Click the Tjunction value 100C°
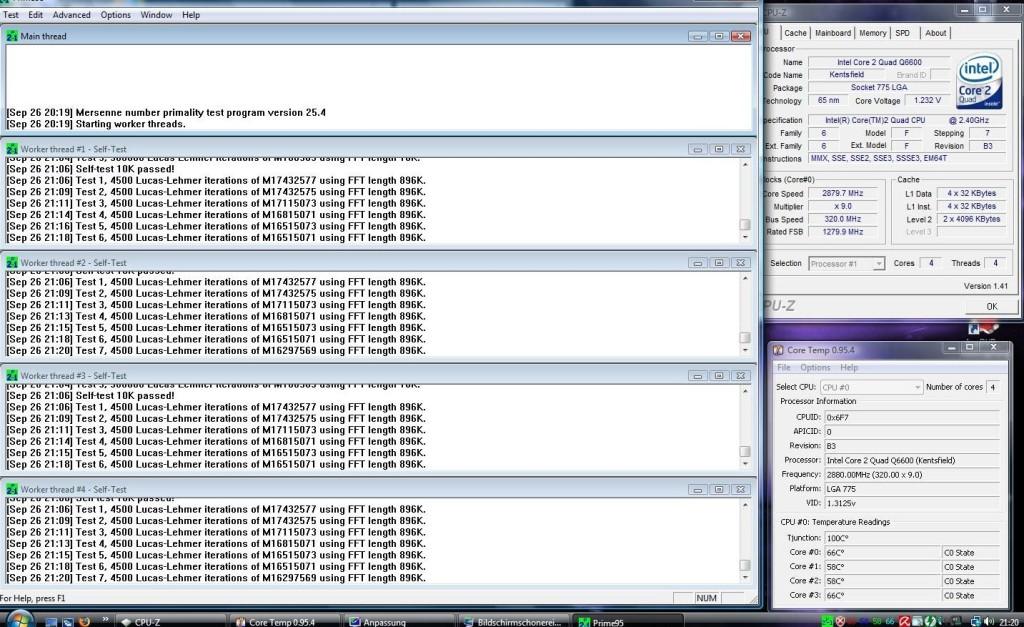This screenshot has height=627, width=1024. (x=912, y=538)
